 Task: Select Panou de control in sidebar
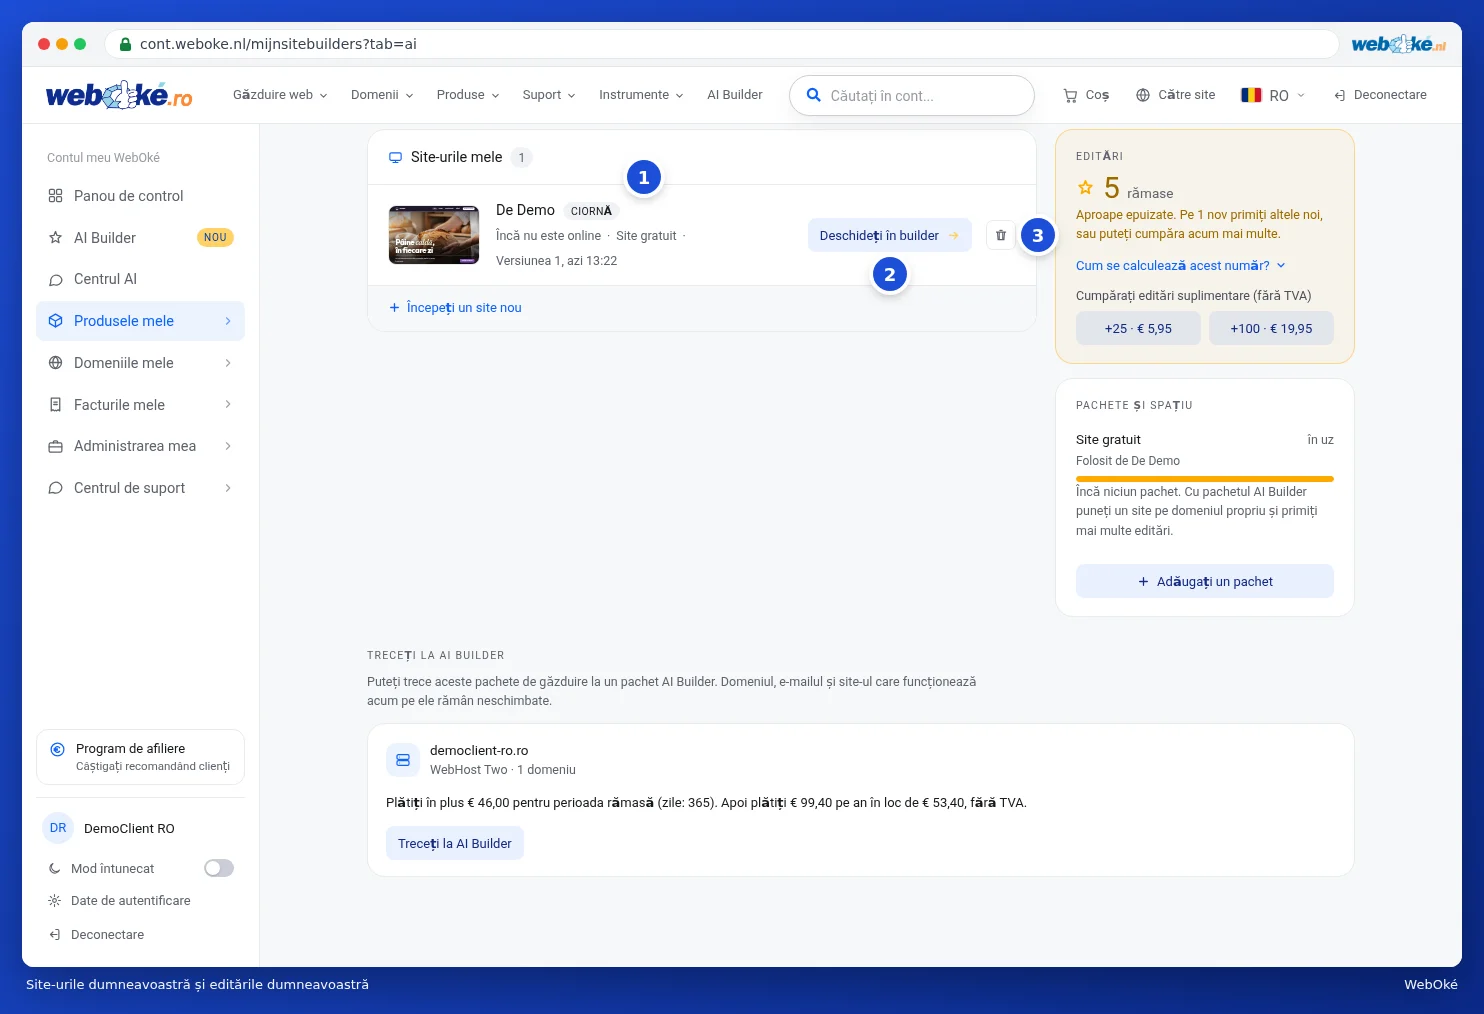click(140, 196)
